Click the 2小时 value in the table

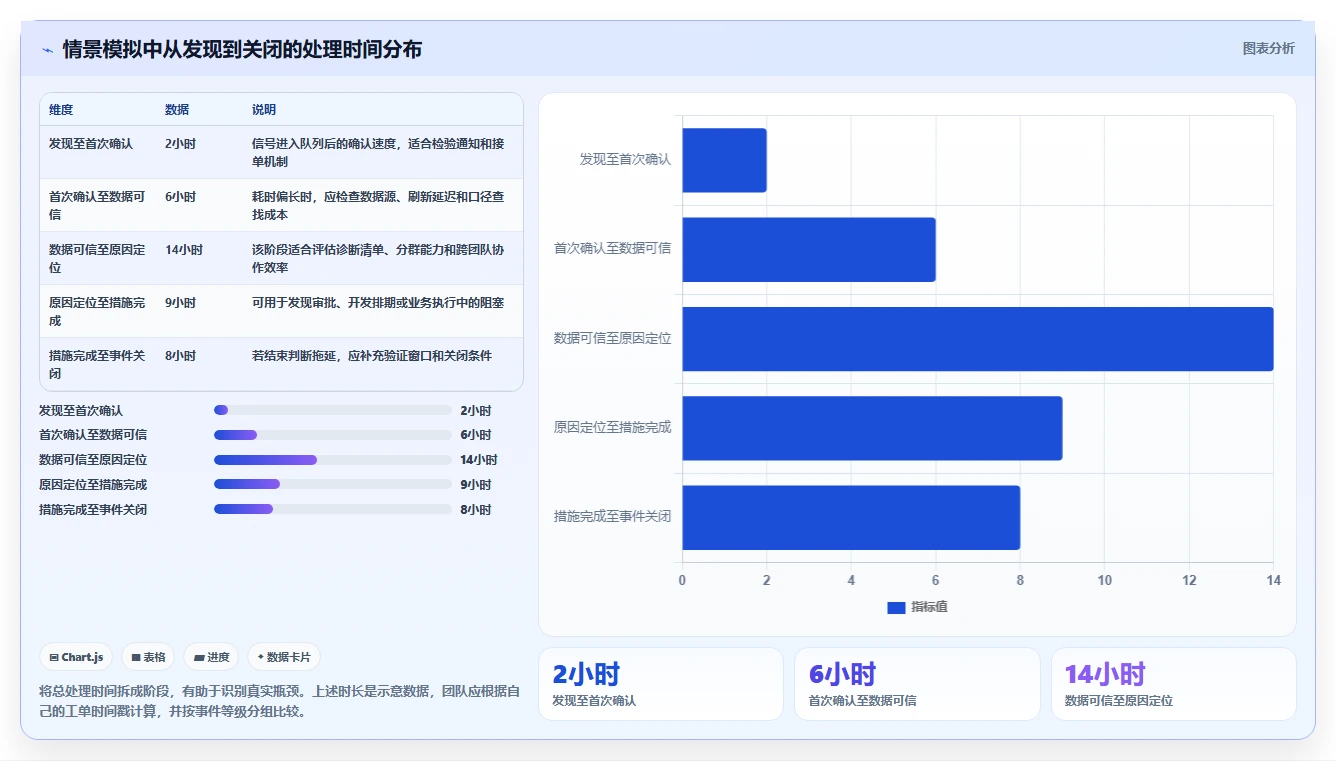(181, 144)
